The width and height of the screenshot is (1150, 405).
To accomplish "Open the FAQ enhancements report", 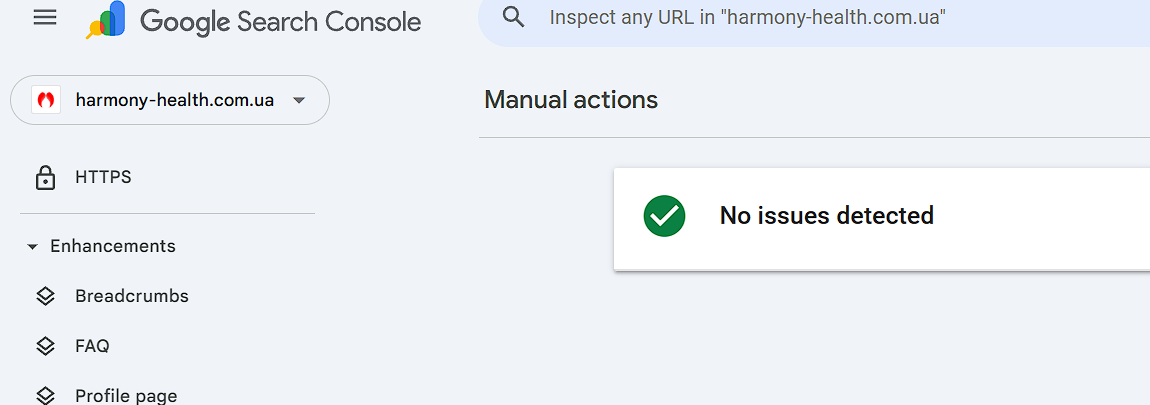I will coord(92,346).
